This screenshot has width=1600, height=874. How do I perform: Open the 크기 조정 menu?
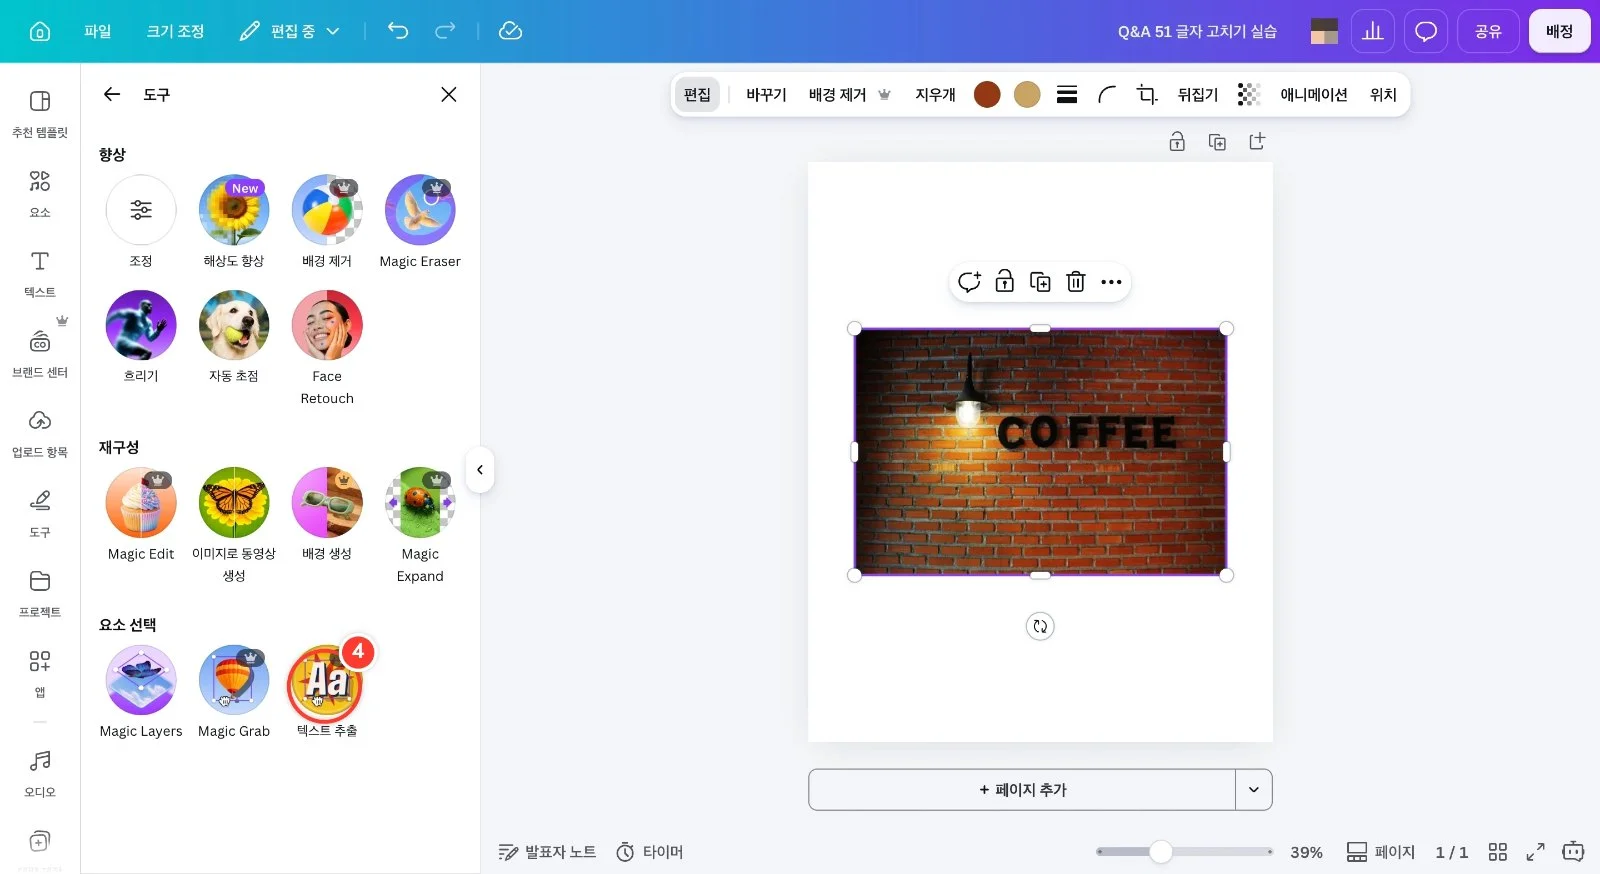click(176, 31)
